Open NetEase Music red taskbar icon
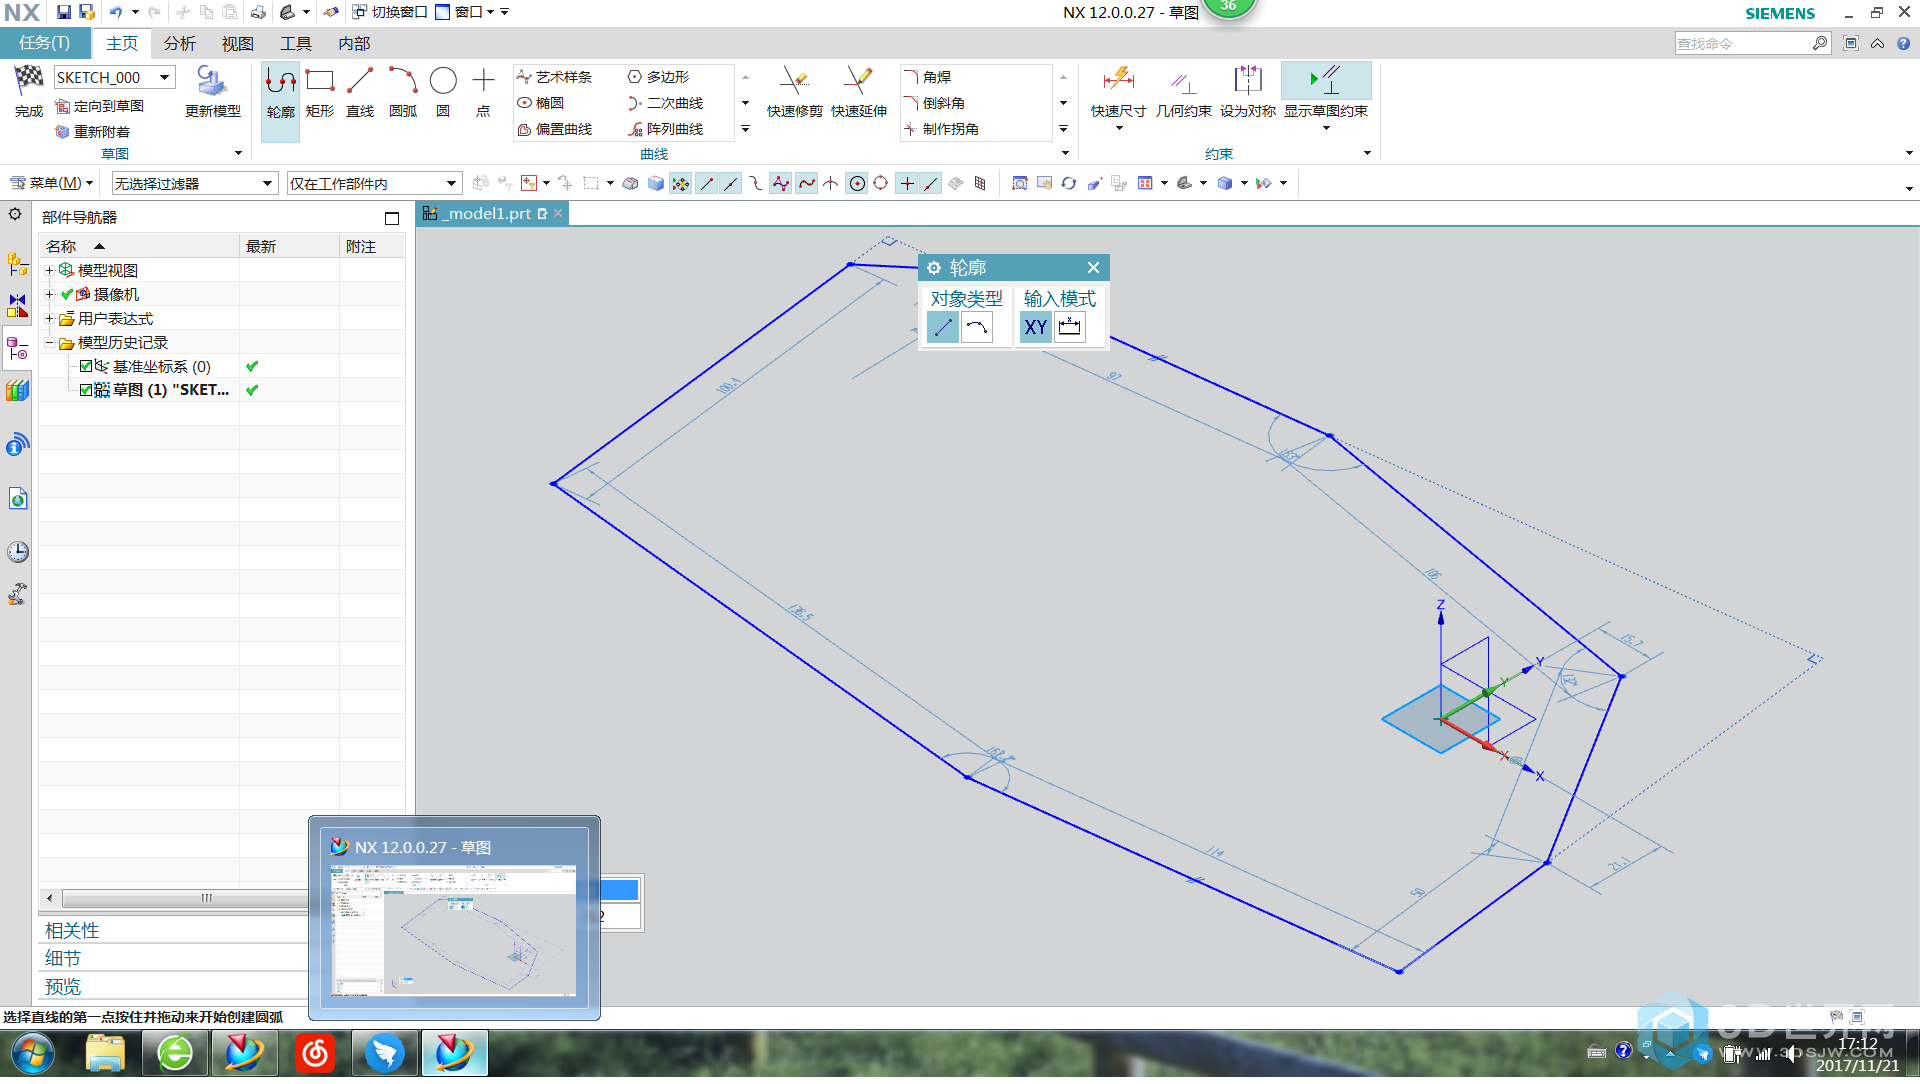The width and height of the screenshot is (1920, 1084). 314,1054
